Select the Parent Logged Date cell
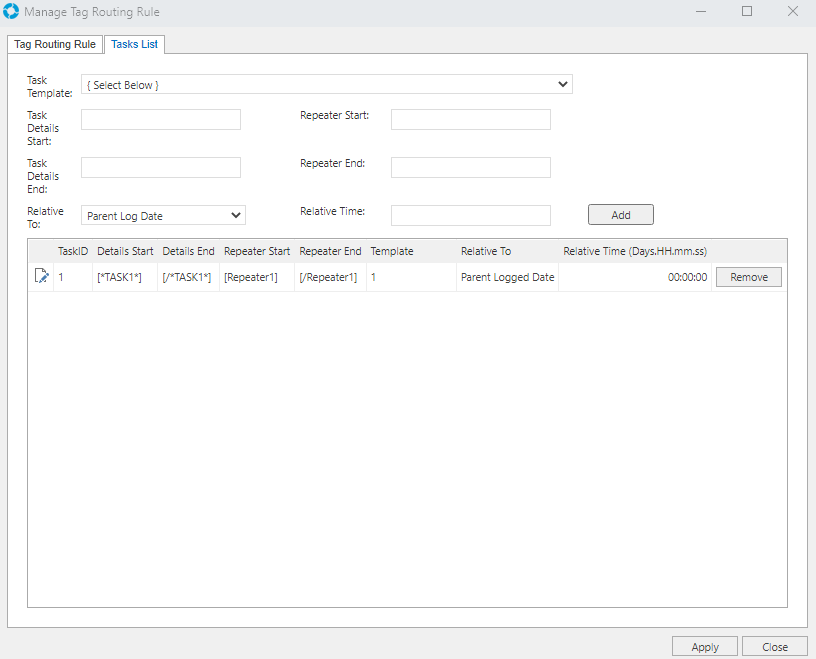816x659 pixels. tap(507, 277)
